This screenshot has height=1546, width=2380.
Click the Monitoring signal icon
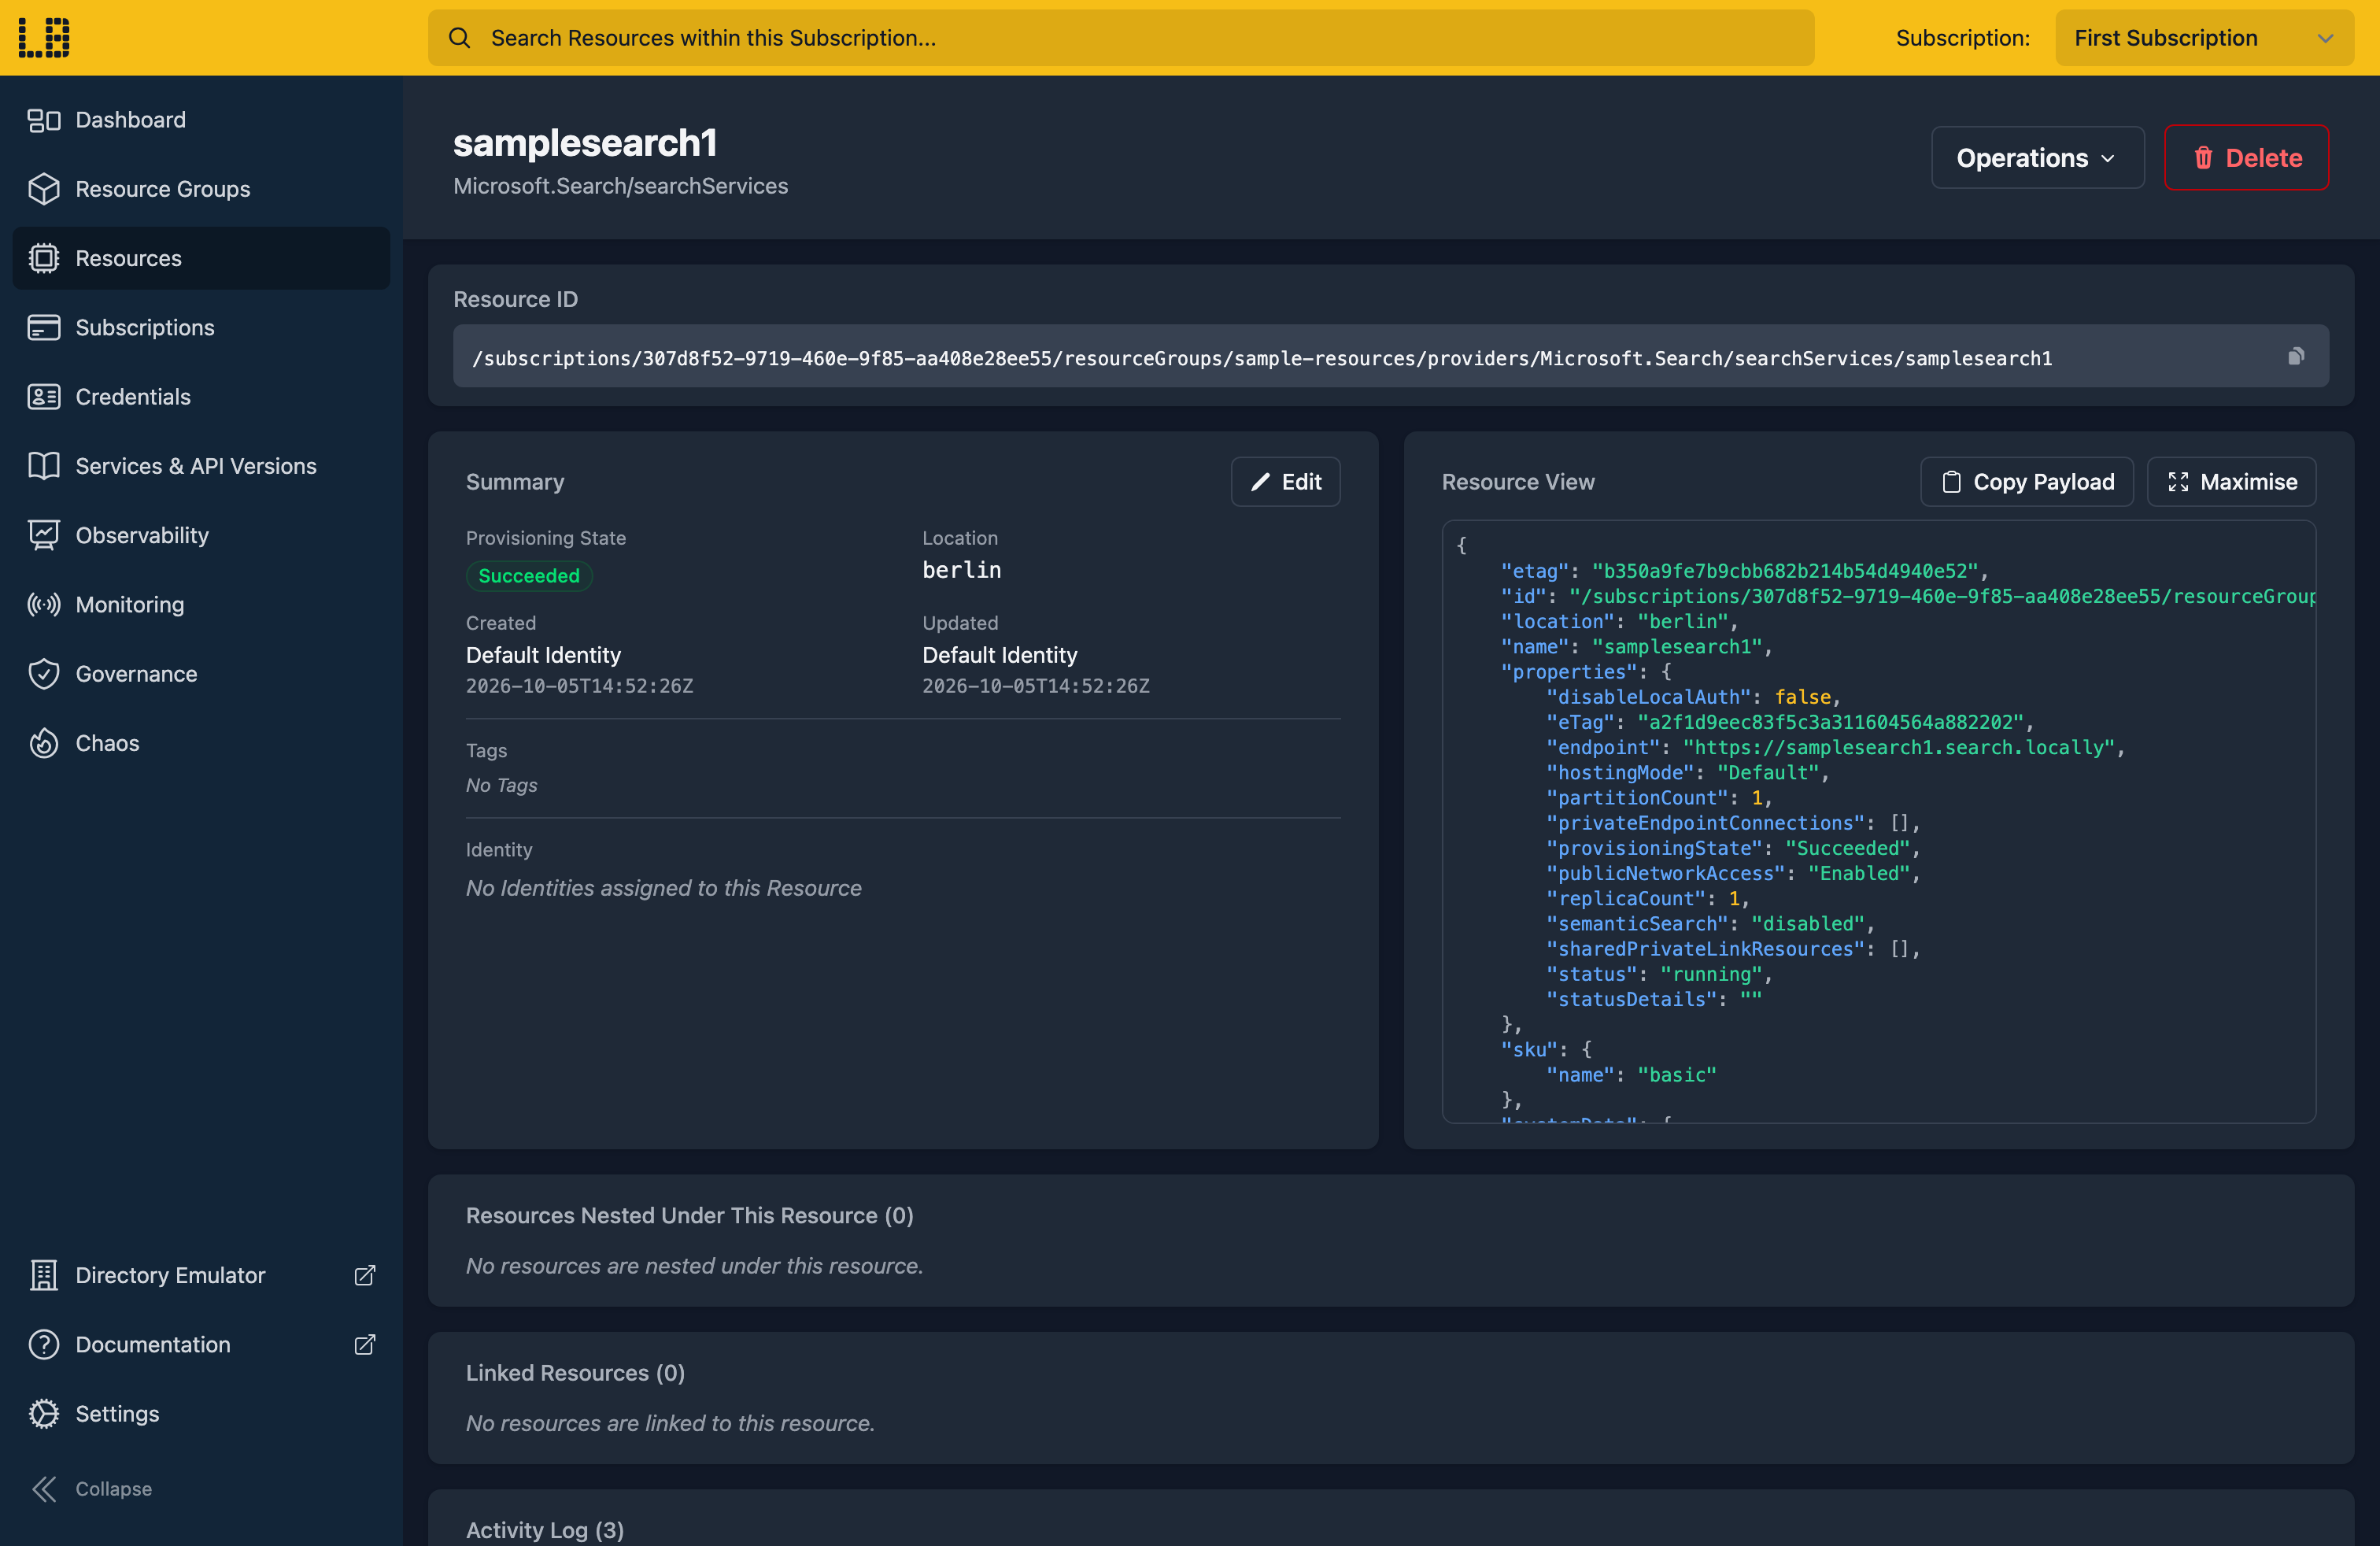[x=44, y=604]
